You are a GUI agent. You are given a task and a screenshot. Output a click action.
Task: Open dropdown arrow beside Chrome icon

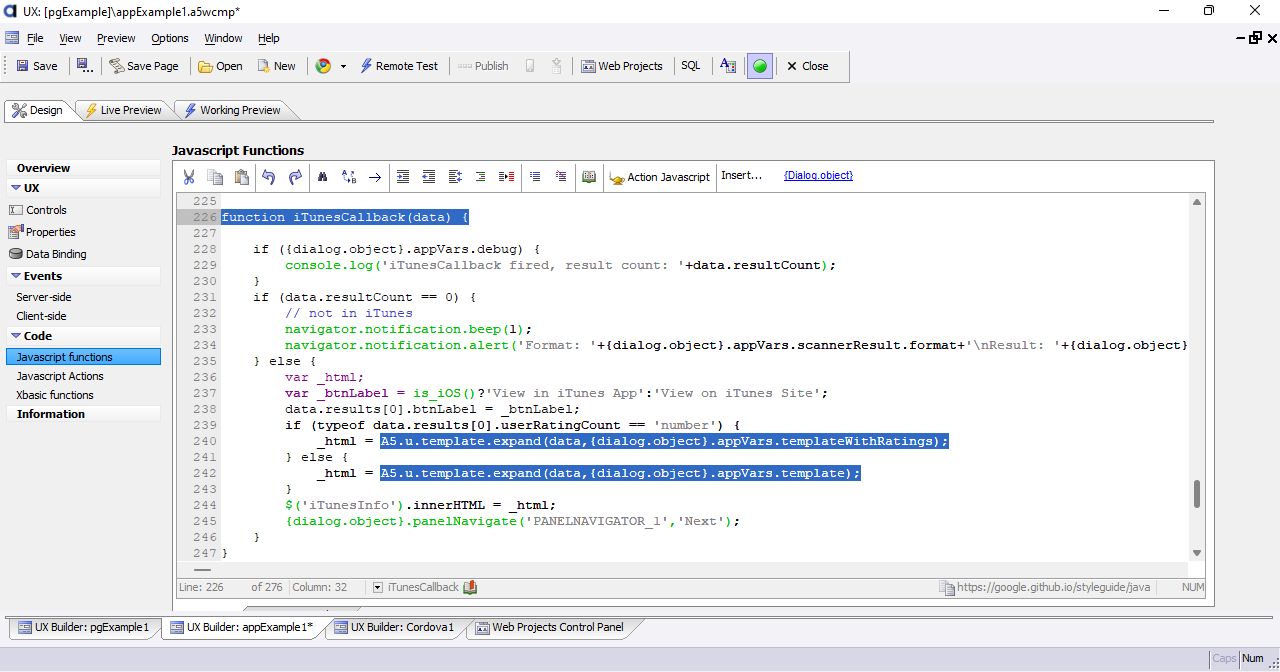point(343,66)
